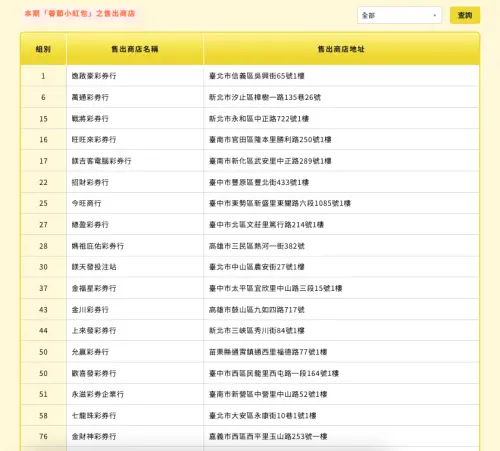Click group number 76 for 金財神彩券行
This screenshot has width=500, height=451.
pos(43,437)
